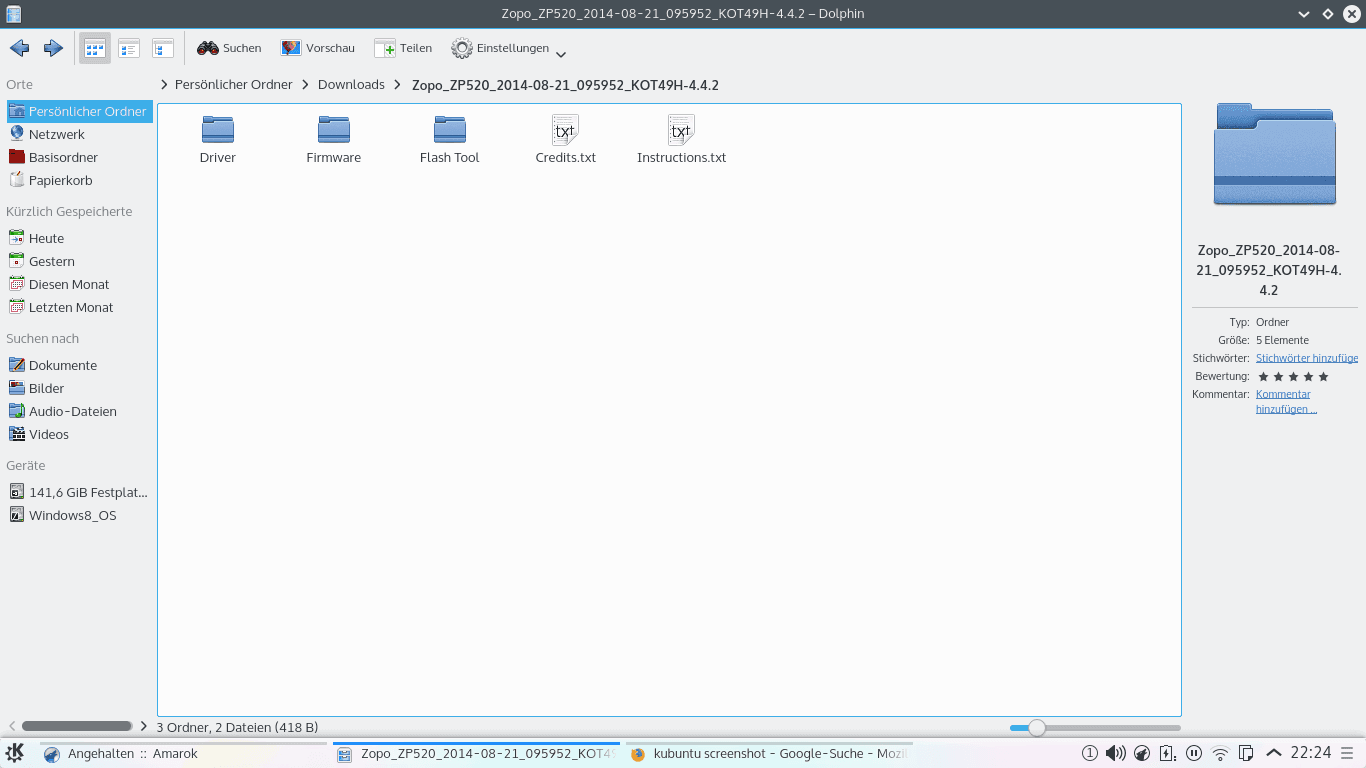Switch to Dolphin Zopo_ZP520 taskbar entry
Screen dimensions: 1366x768
point(476,754)
